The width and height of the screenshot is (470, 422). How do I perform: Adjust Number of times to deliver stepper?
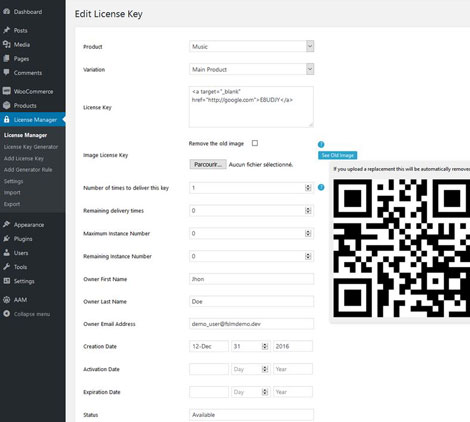coord(308,188)
